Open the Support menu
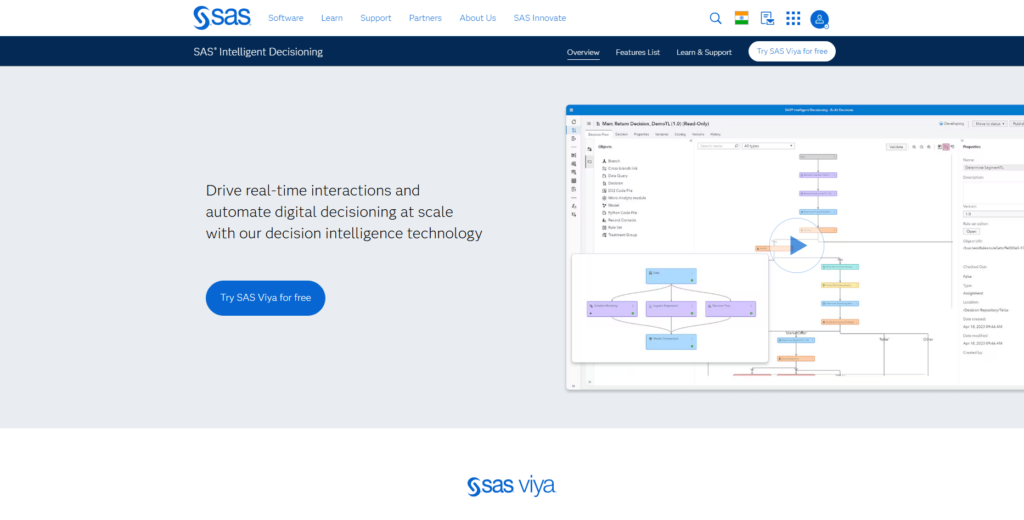This screenshot has width=1024, height=520. (x=376, y=18)
